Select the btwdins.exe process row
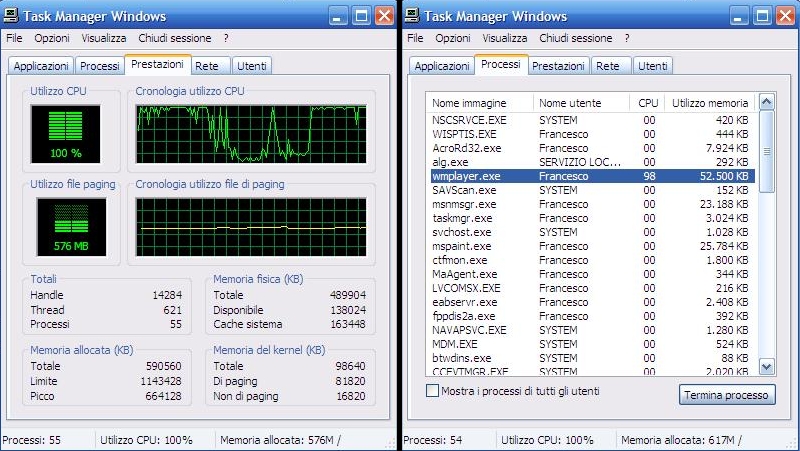 [590, 358]
